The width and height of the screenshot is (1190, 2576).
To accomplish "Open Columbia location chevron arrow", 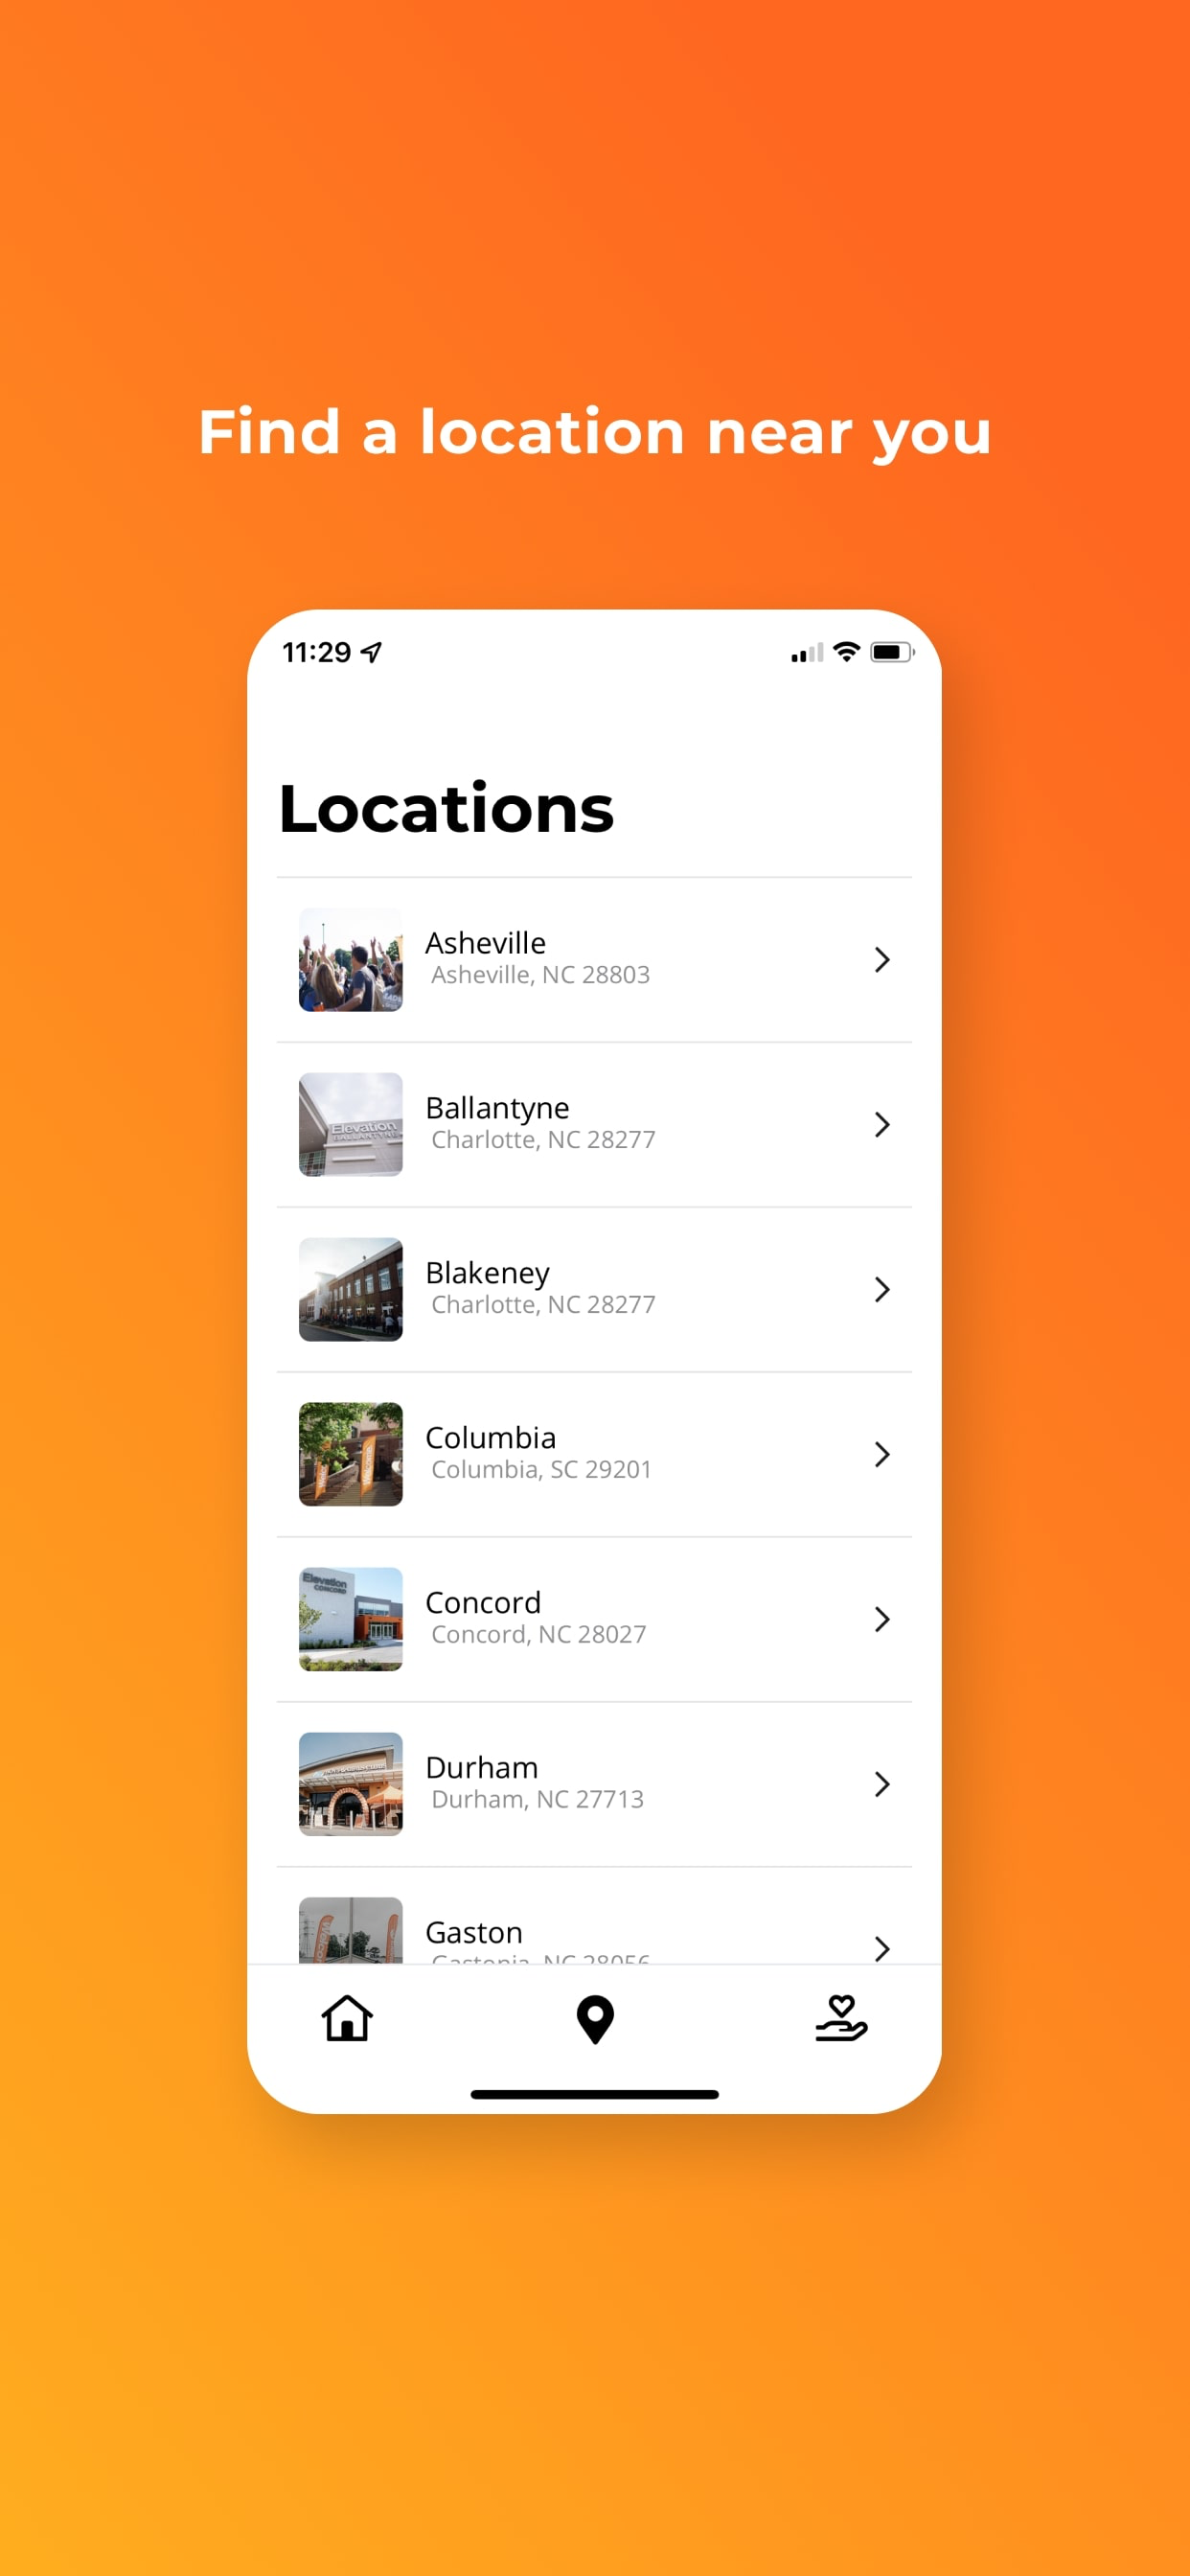I will pos(881,1455).
